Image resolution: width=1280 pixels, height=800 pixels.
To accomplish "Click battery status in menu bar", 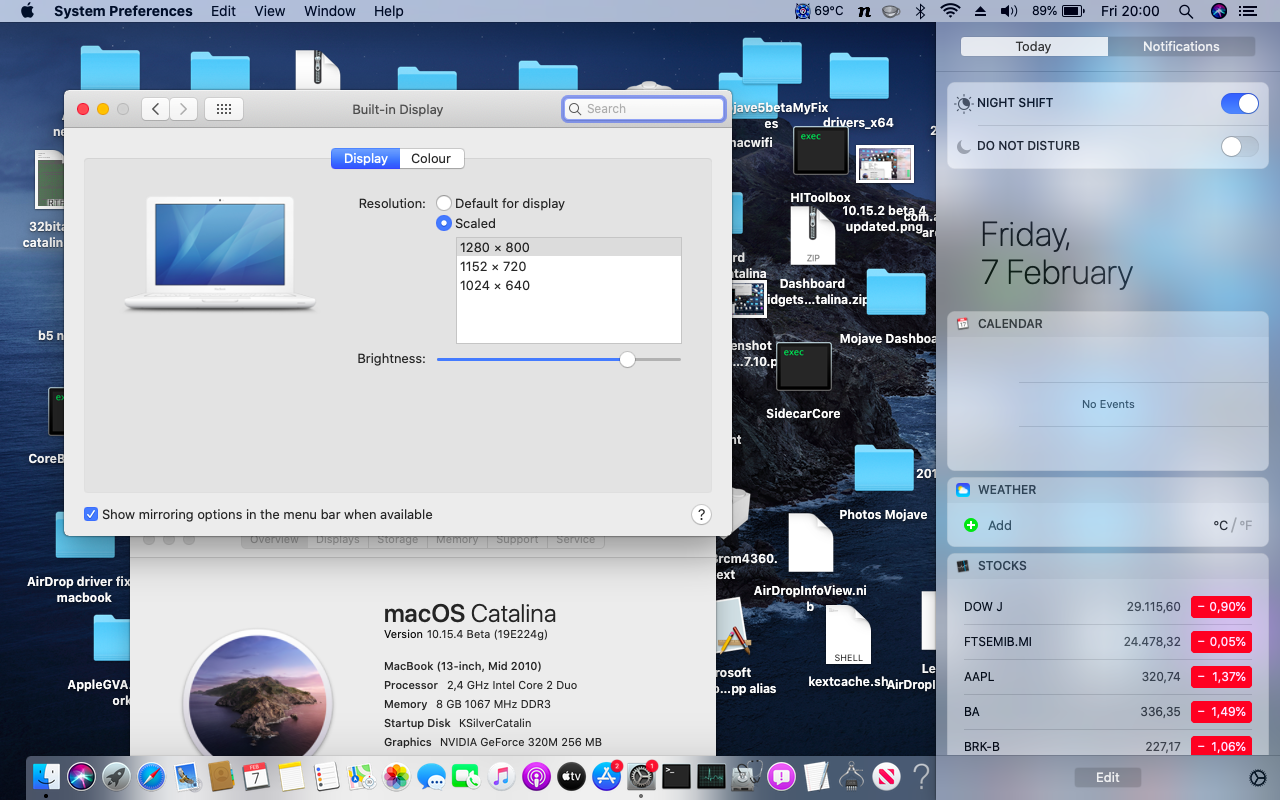I will 1058,11.
